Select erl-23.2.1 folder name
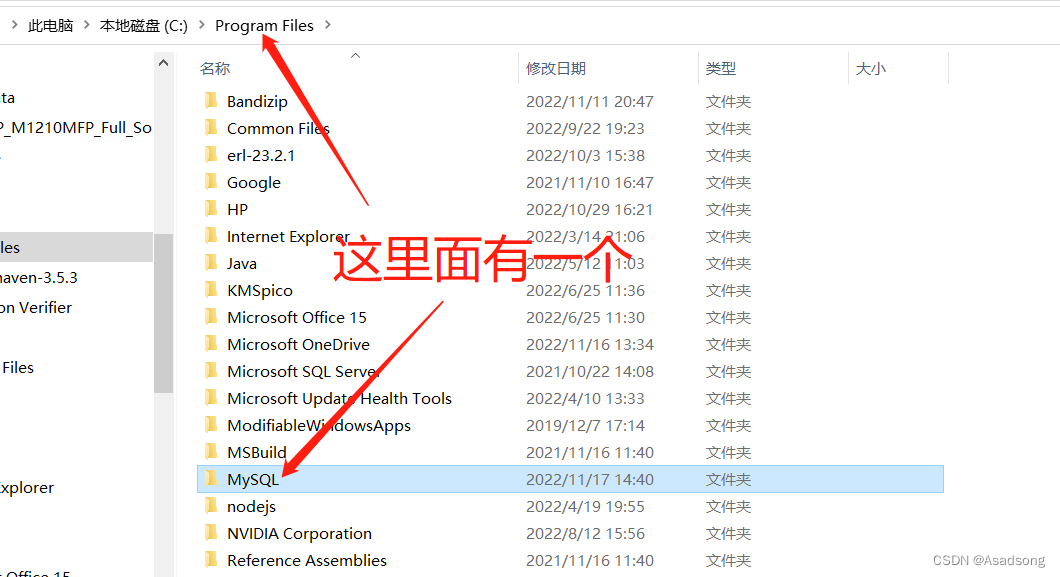 (x=261, y=155)
